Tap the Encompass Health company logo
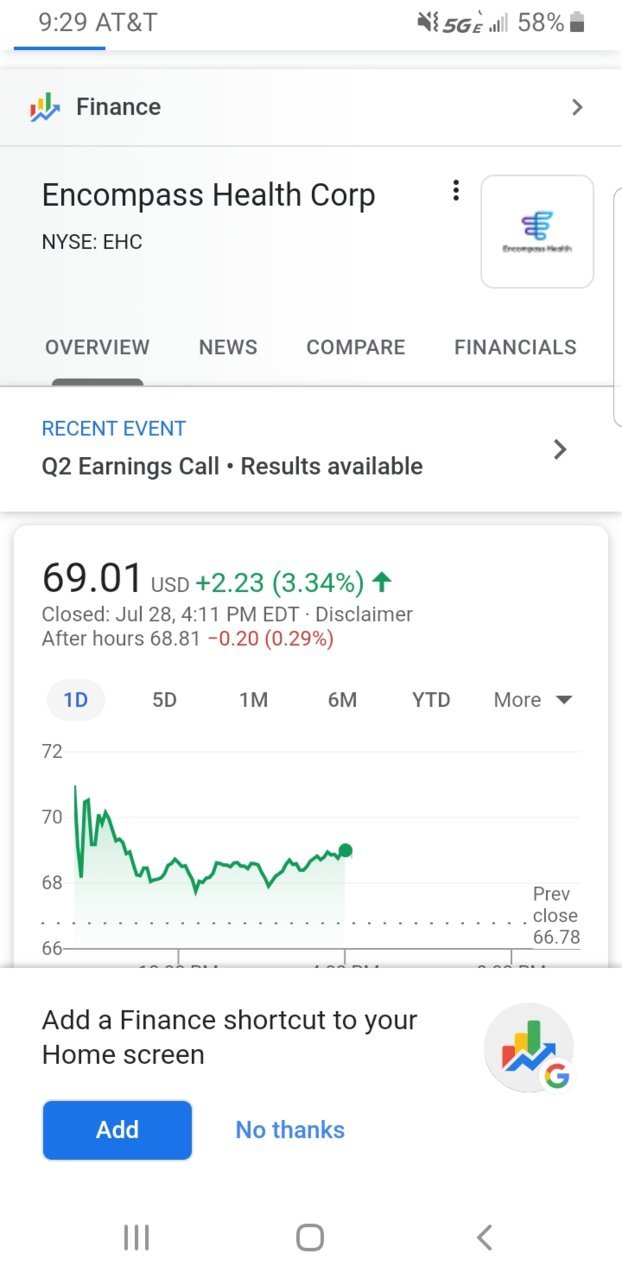622x1279 pixels. (537, 232)
